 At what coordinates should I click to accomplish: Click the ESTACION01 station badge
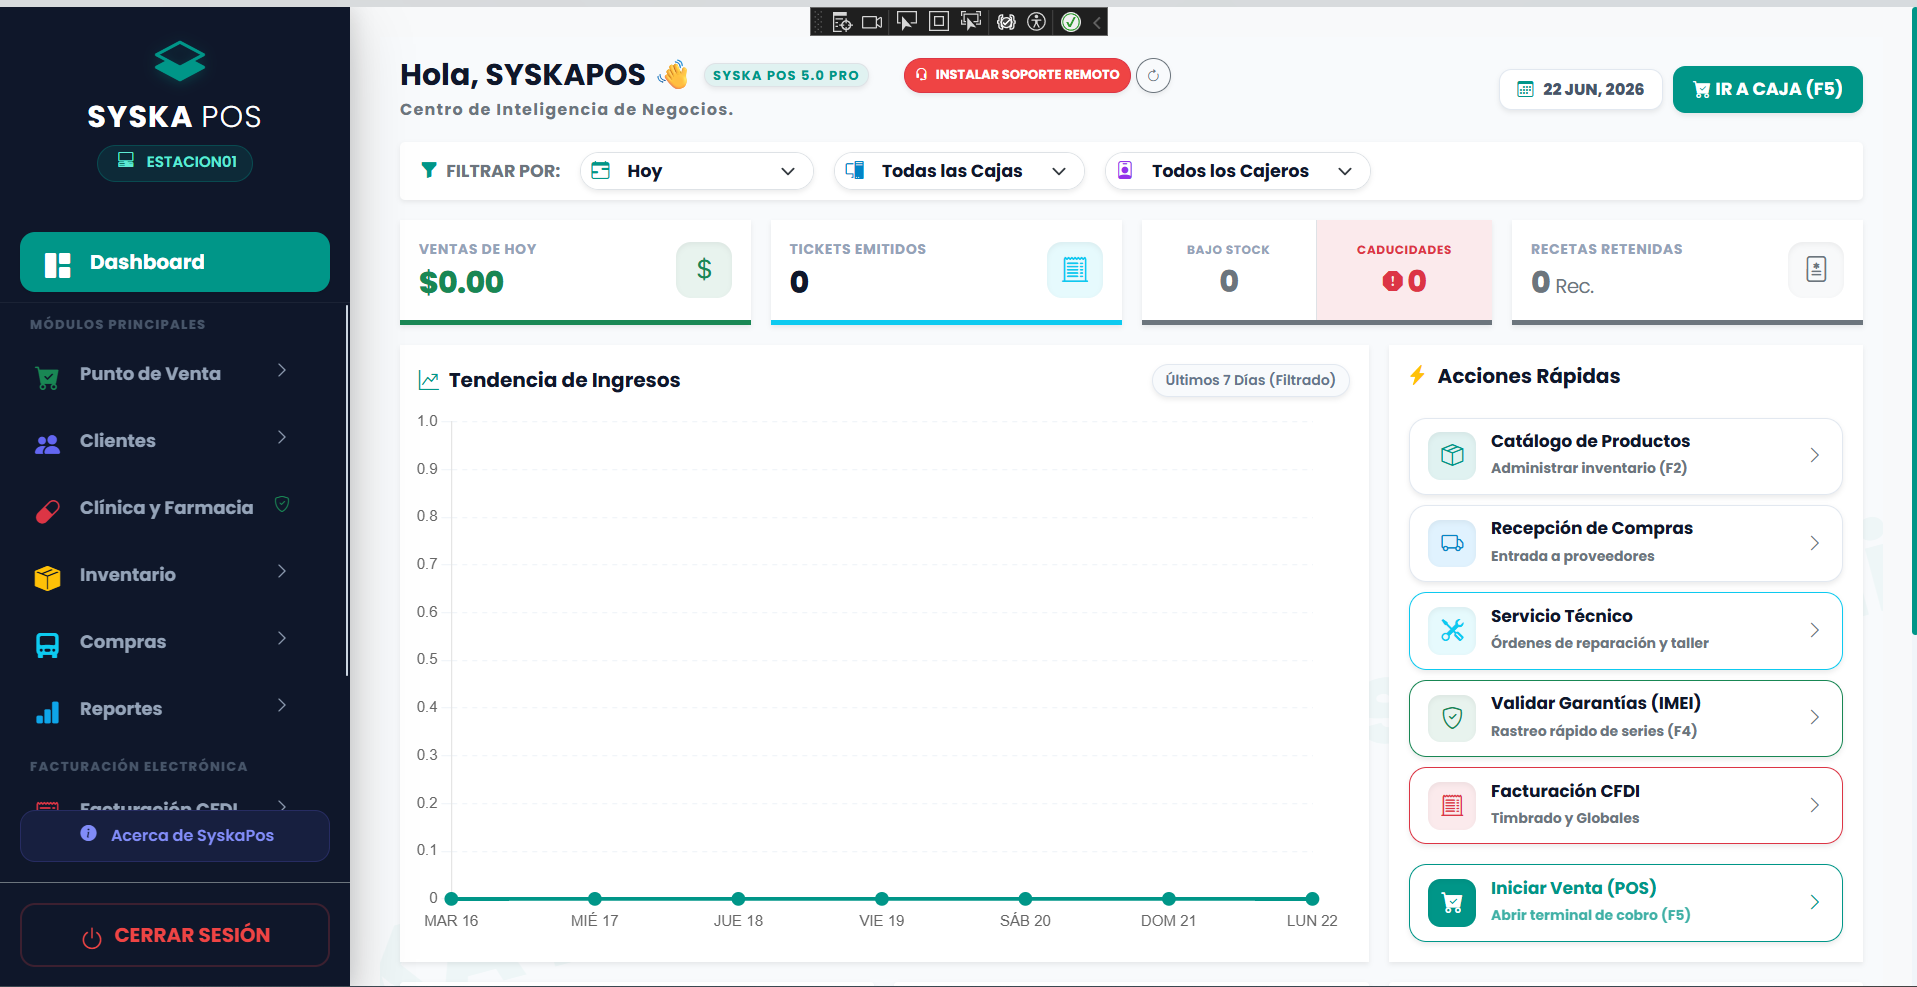pyautogui.click(x=175, y=162)
